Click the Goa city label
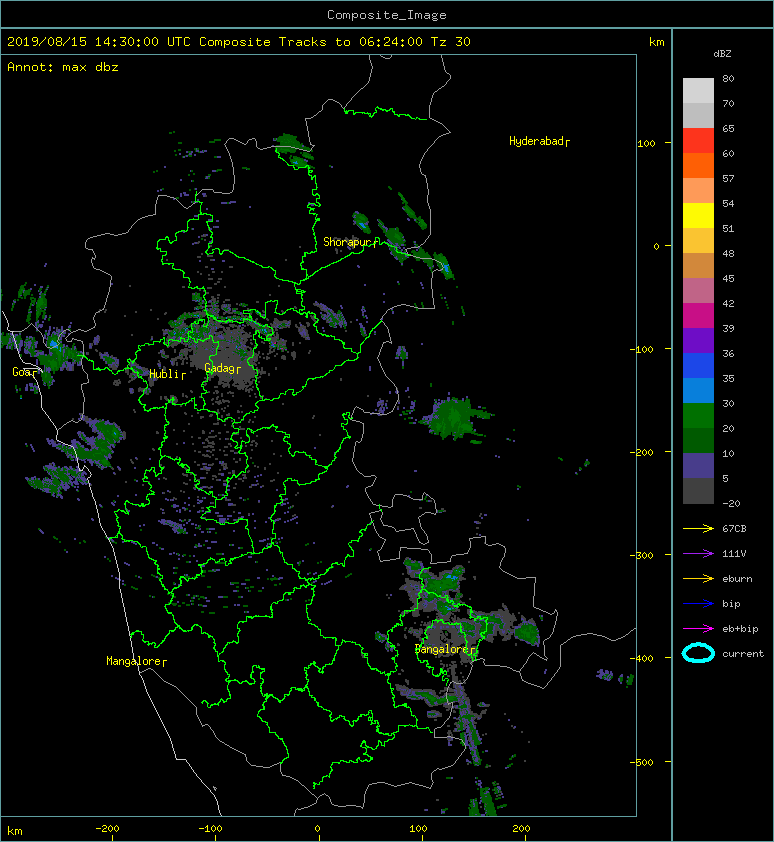The image size is (774, 842). [x=25, y=372]
